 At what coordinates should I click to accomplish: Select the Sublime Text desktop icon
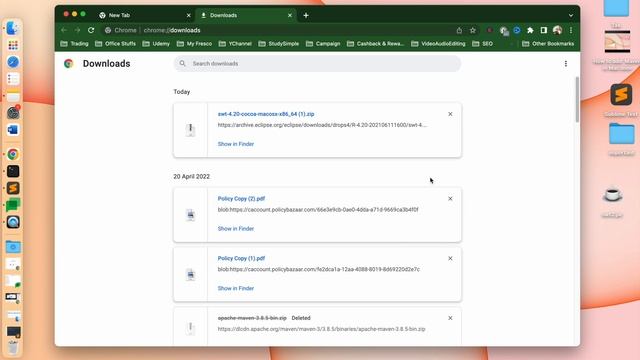pyautogui.click(x=621, y=95)
